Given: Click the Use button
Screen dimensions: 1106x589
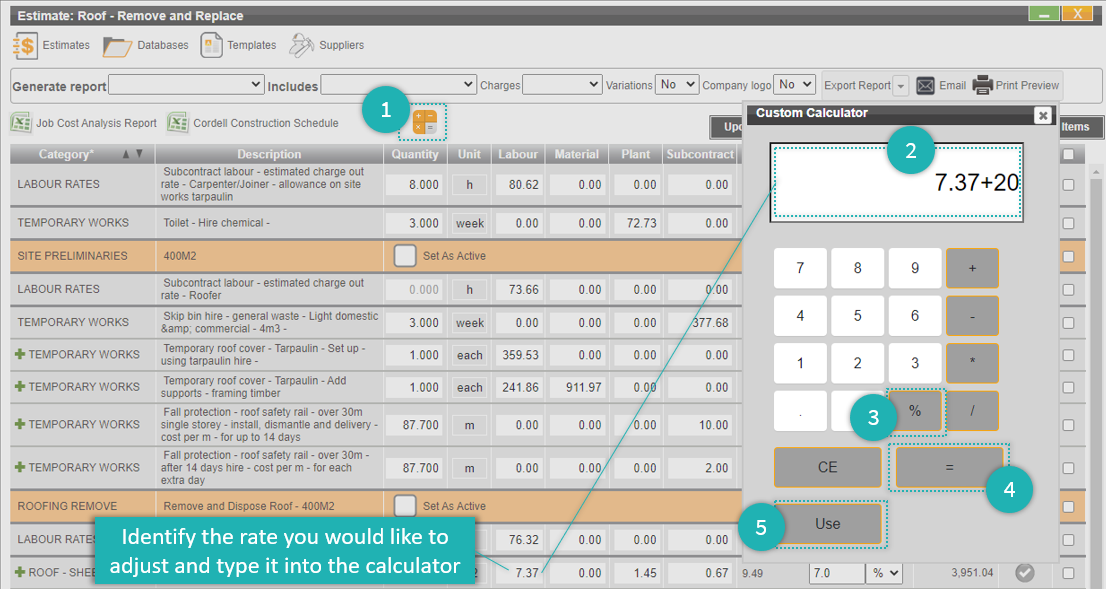Looking at the screenshot, I should [x=827, y=524].
